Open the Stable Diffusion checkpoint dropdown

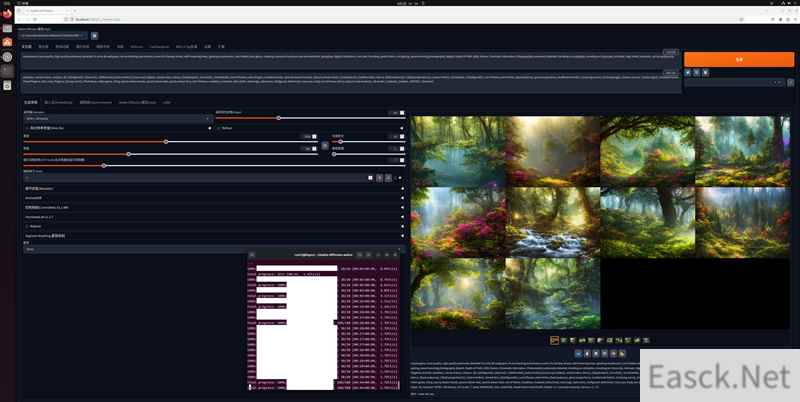52,35
